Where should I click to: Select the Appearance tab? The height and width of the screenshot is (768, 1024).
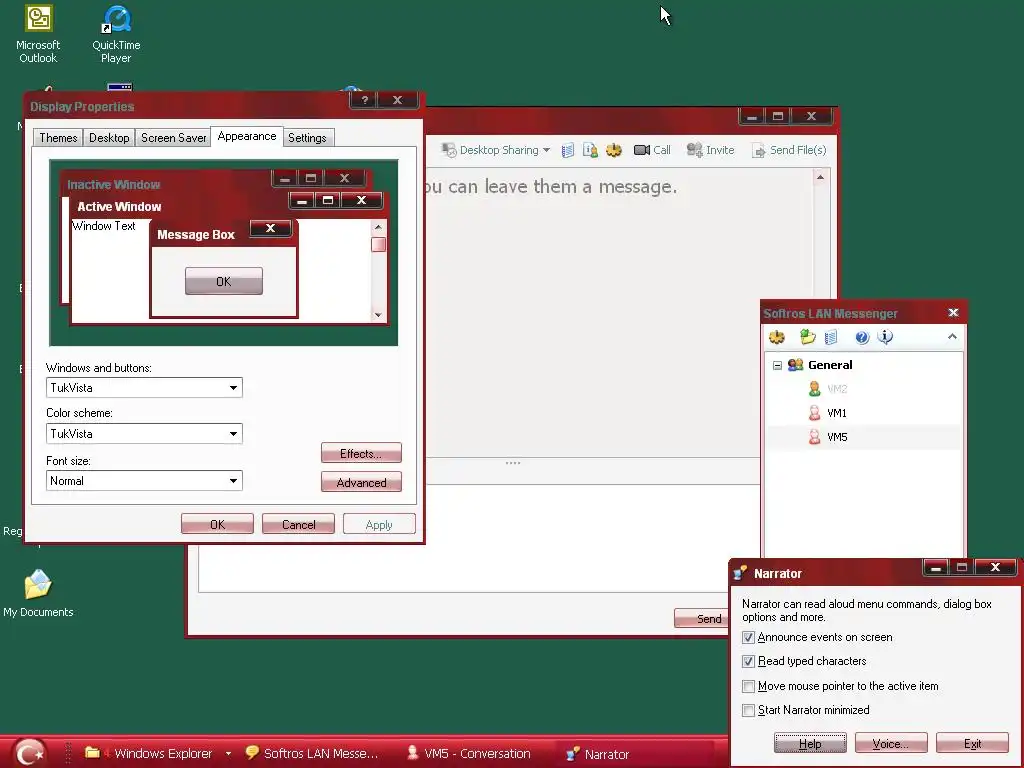(247, 136)
